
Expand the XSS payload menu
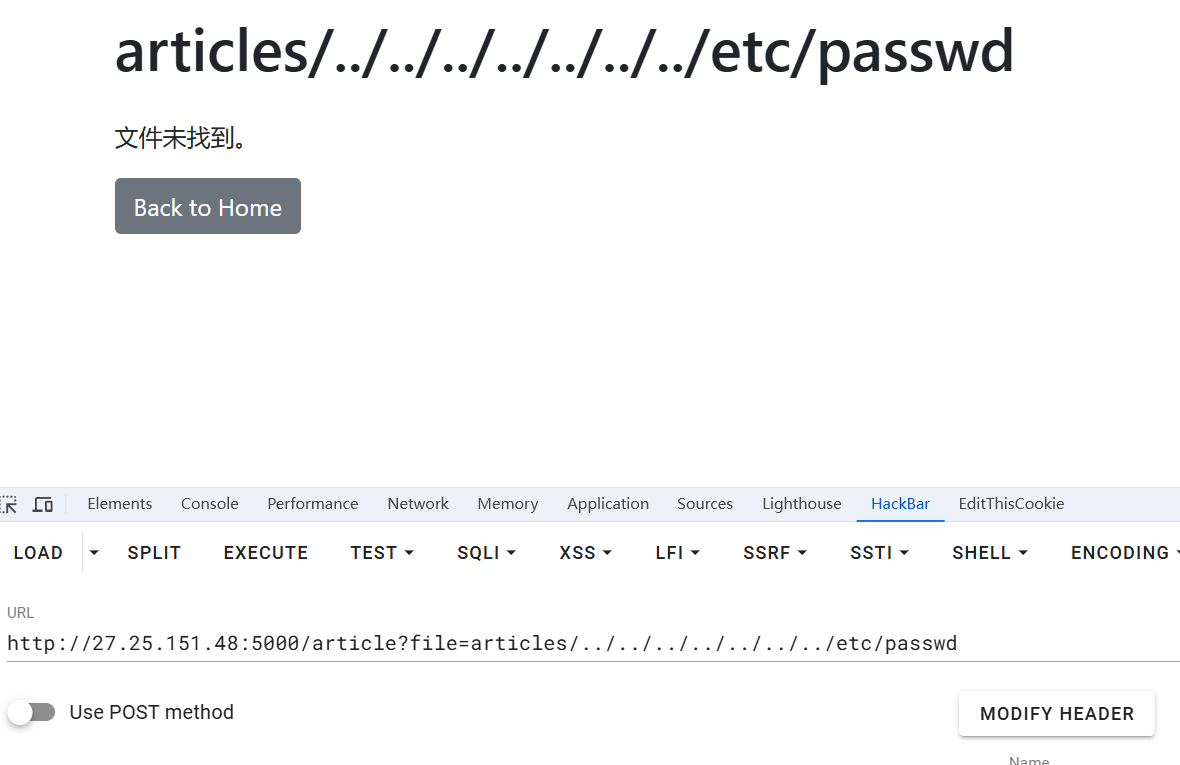click(x=585, y=553)
